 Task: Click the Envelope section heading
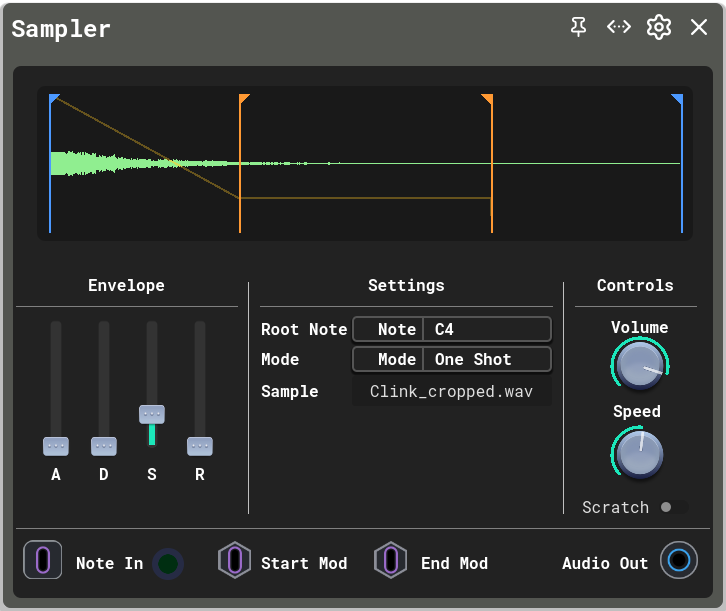[x=126, y=285]
